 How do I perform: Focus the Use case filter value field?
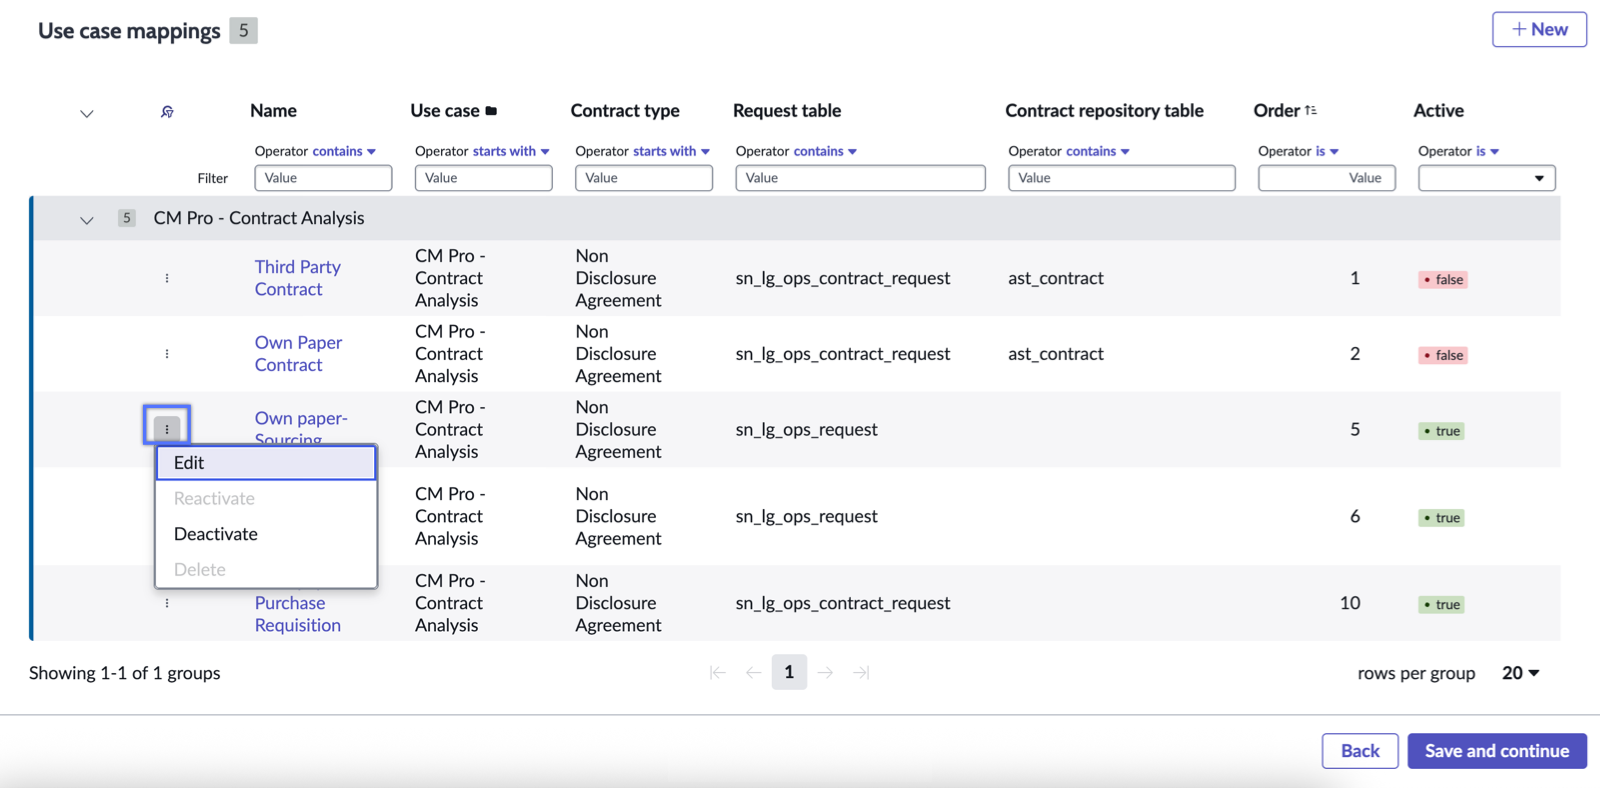483,178
